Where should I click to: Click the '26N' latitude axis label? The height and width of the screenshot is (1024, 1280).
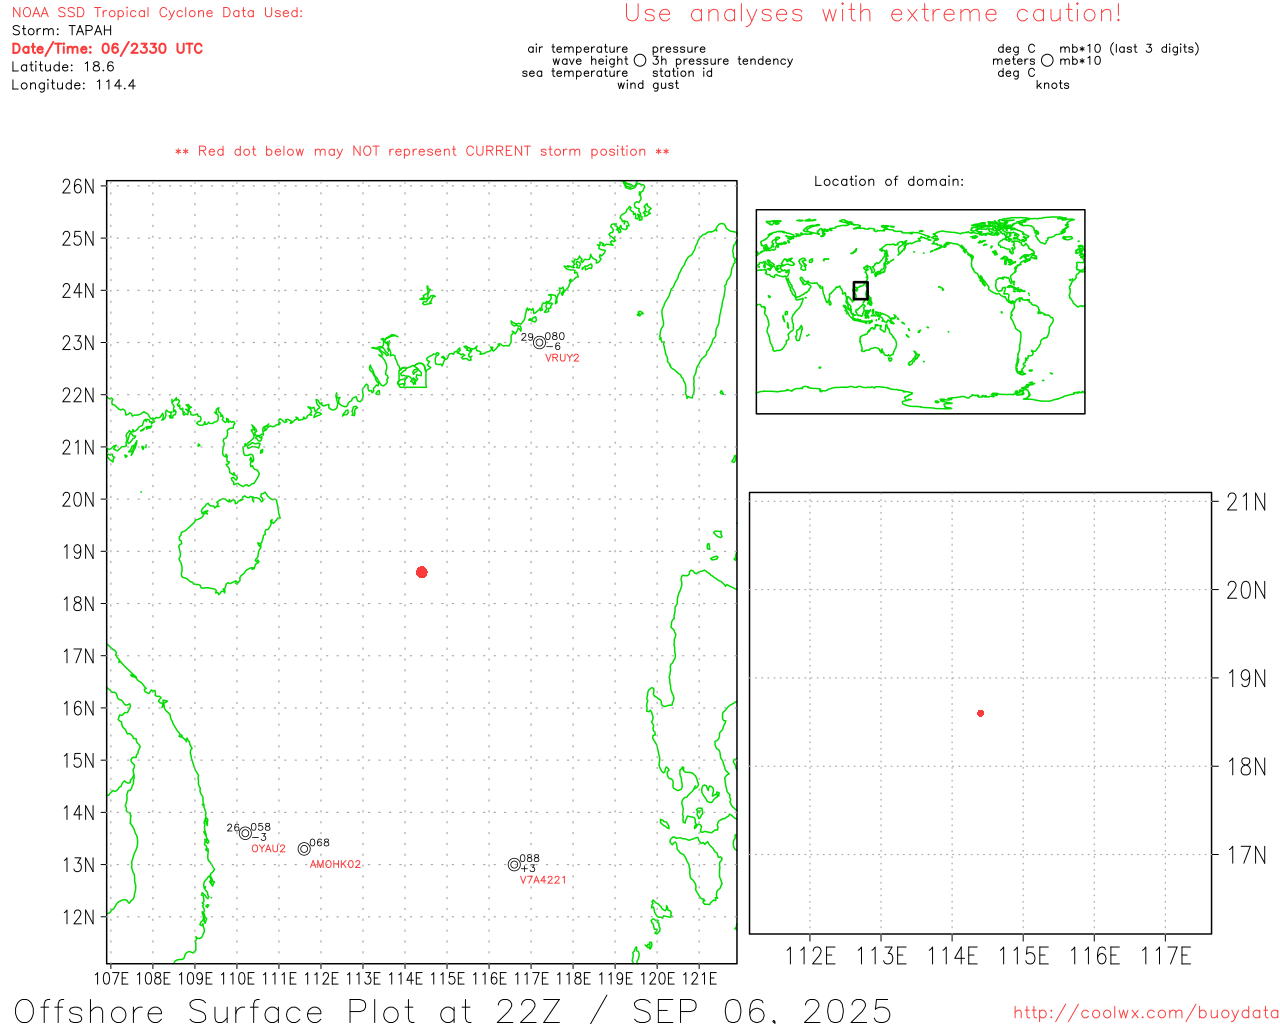(79, 187)
